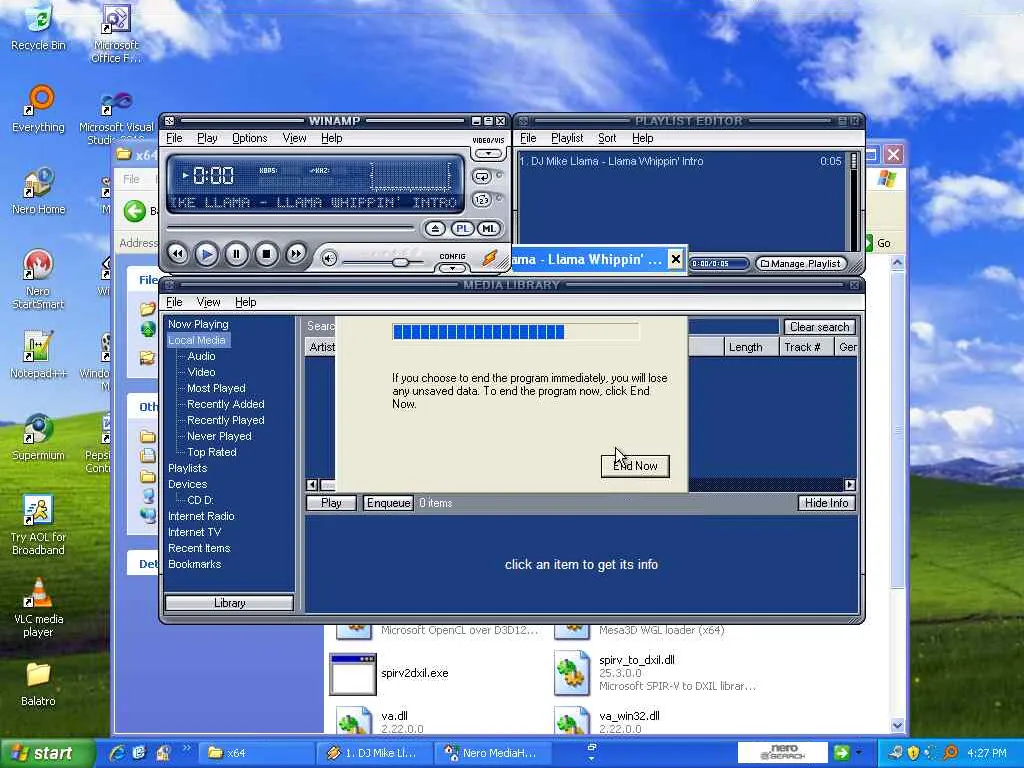Viewport: 1024px width, 768px height.
Task: Open file with Winamp eject button
Action: point(435,229)
